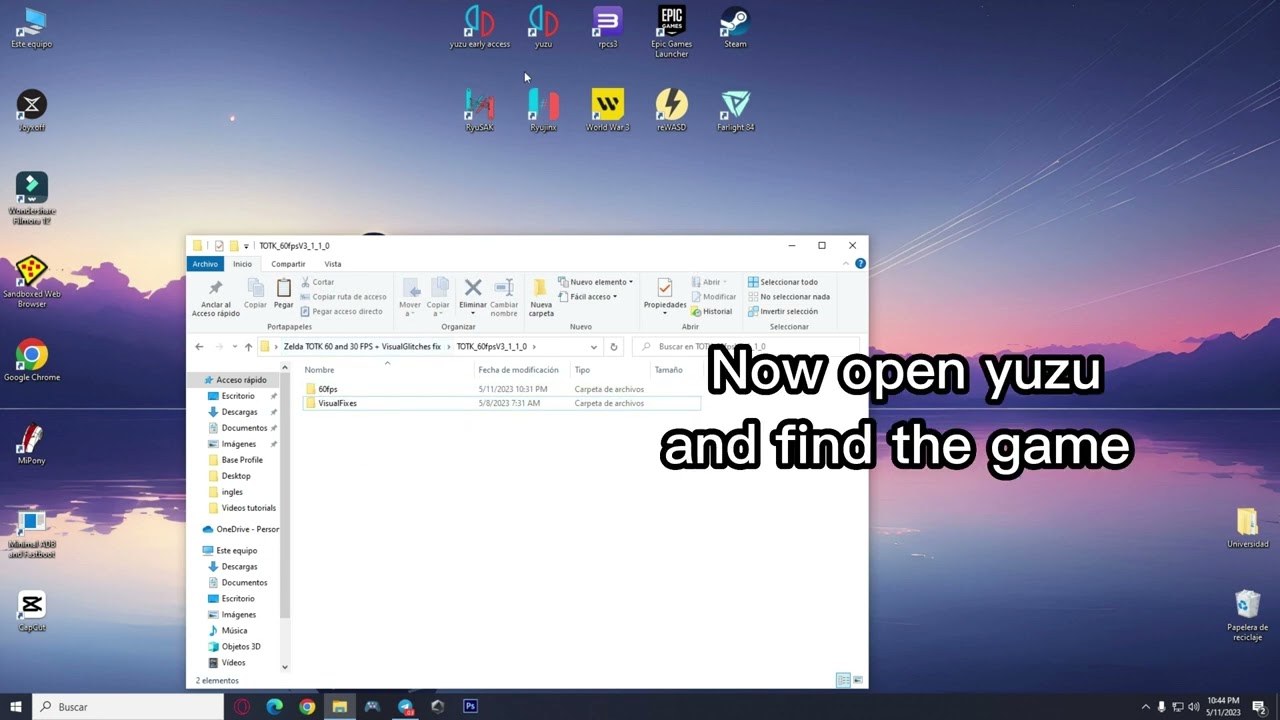Open the Ryujinx desktop icon

click(x=543, y=110)
